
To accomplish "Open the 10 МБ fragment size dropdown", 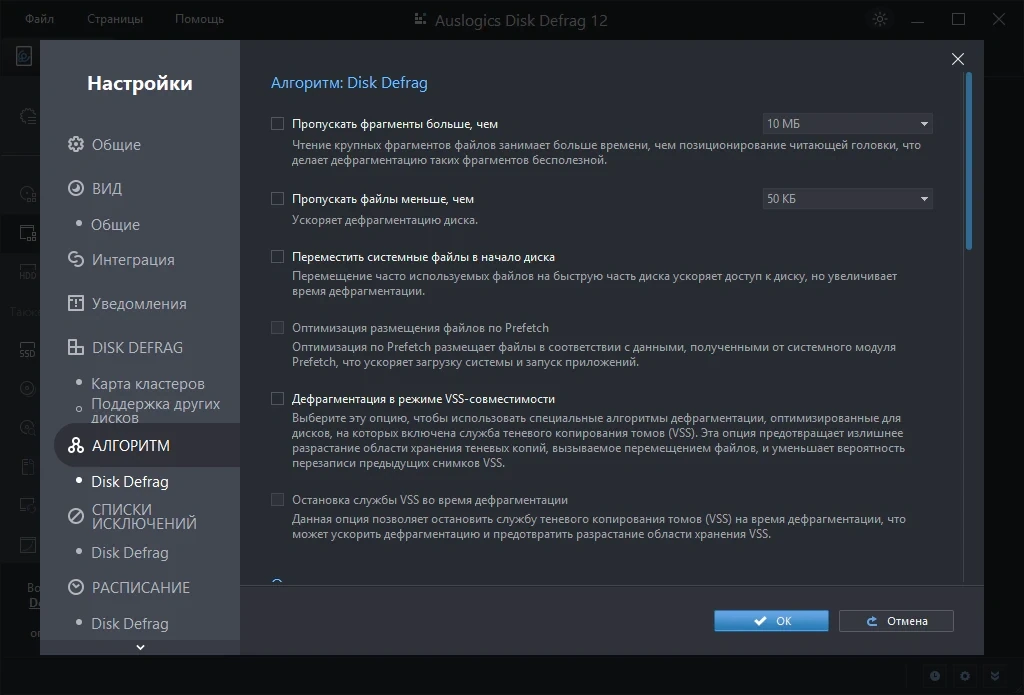I will point(847,123).
